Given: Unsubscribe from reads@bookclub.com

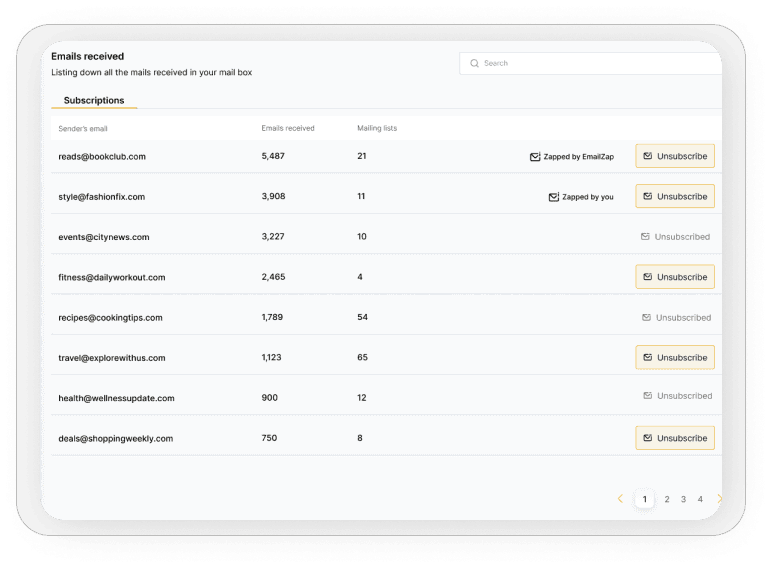Looking at the screenshot, I should coord(675,156).
